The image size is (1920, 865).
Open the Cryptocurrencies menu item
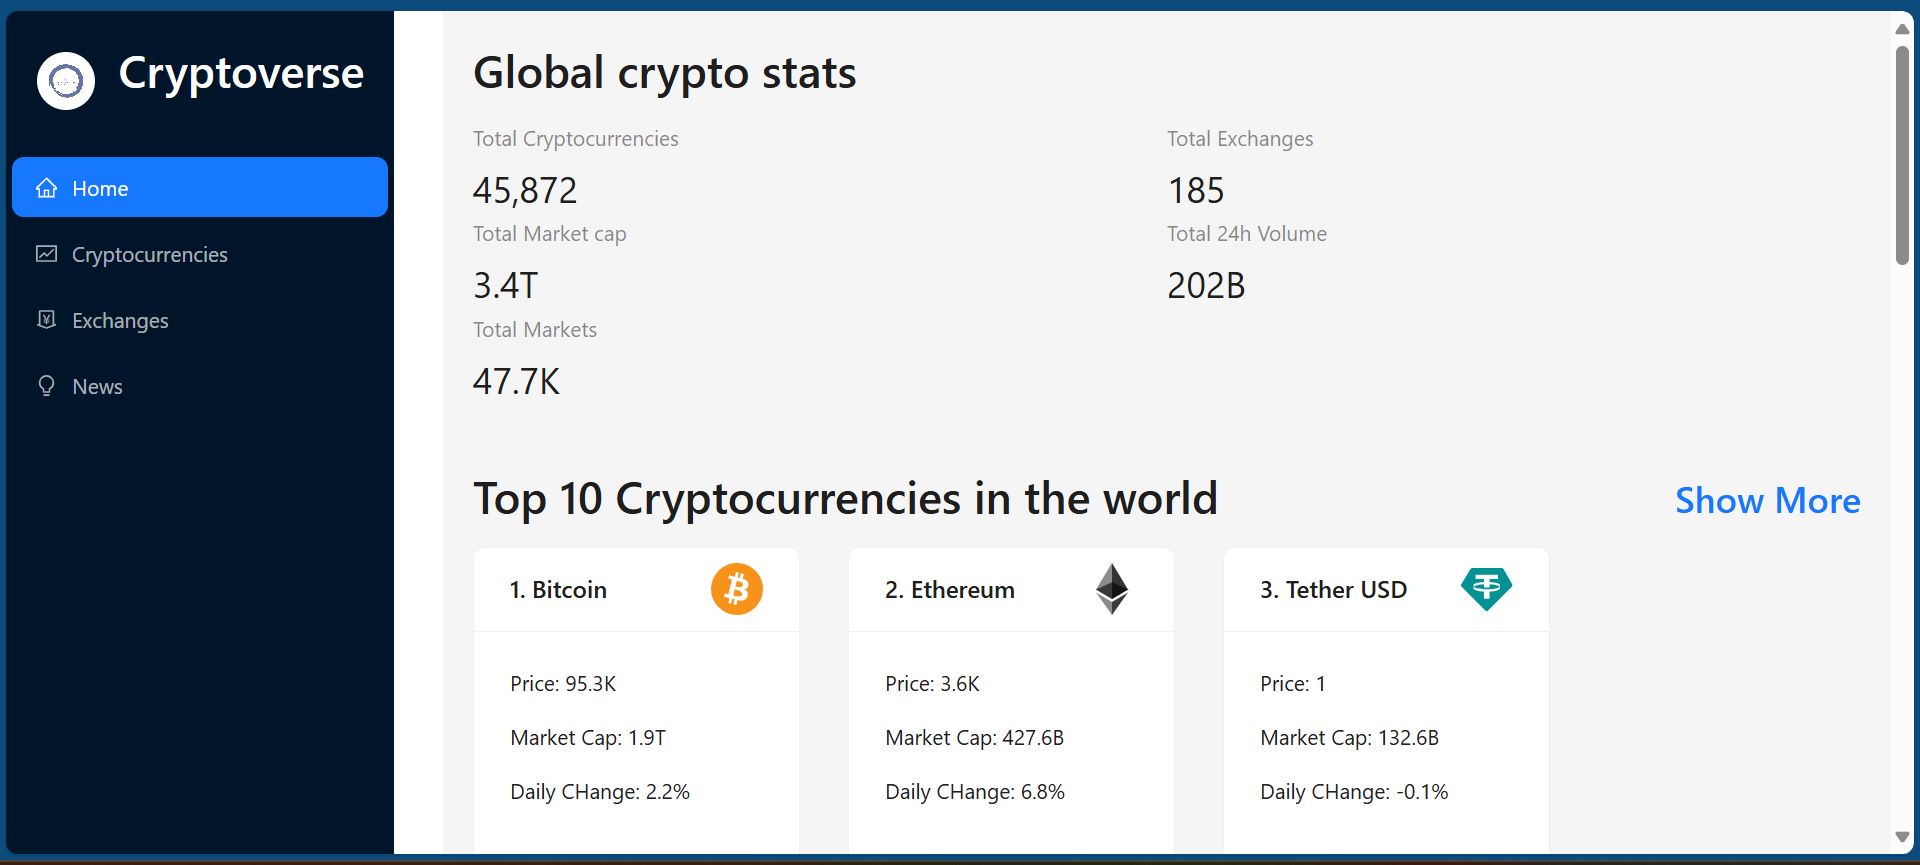tap(150, 255)
